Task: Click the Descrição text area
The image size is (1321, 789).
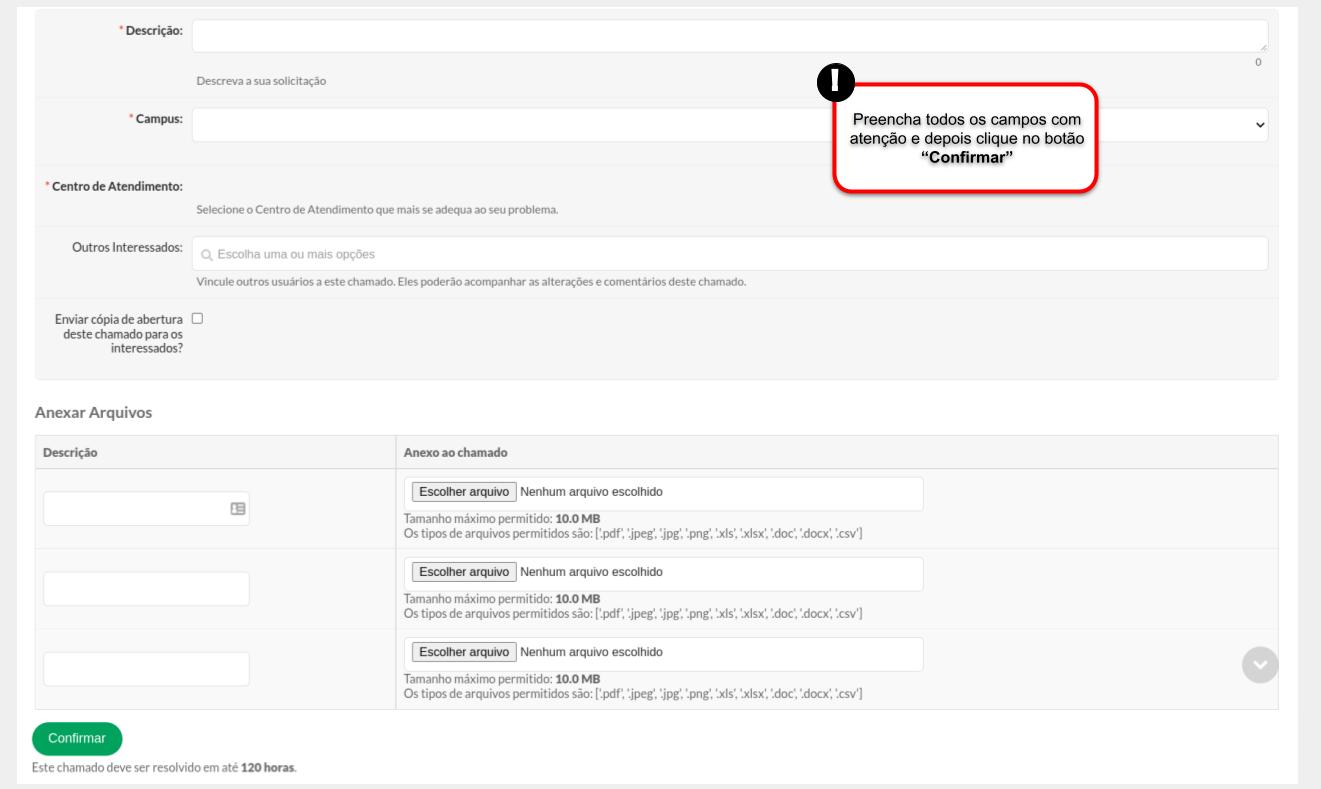Action: click(x=728, y=36)
